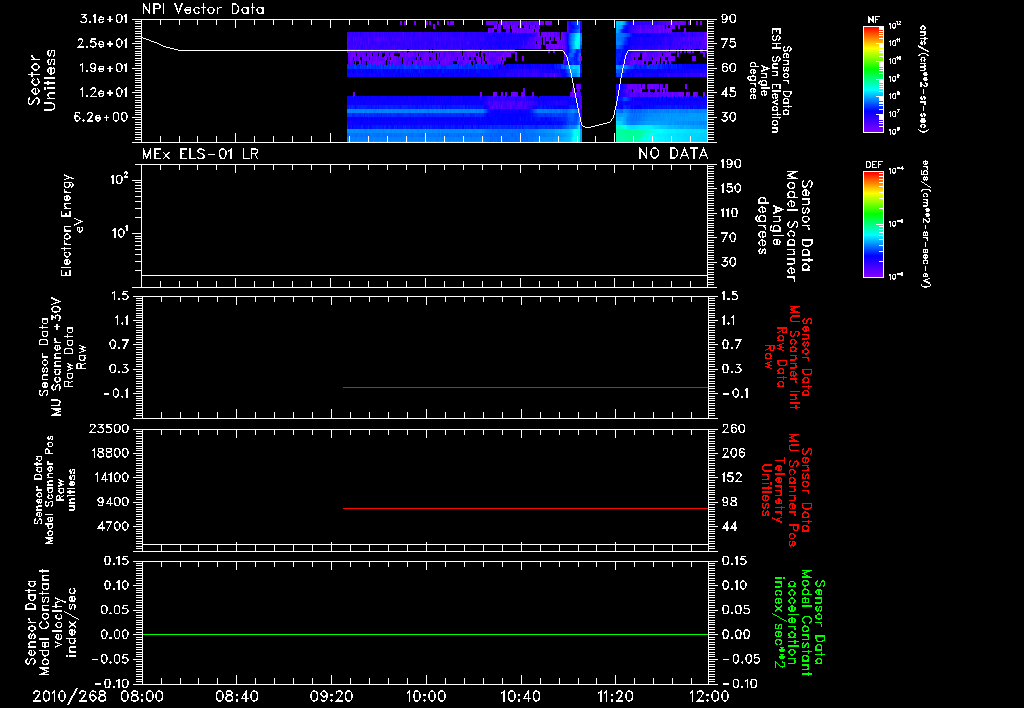Click the '23500' scanner position axis value
The width and height of the screenshot is (1024, 708).
pyautogui.click(x=109, y=429)
